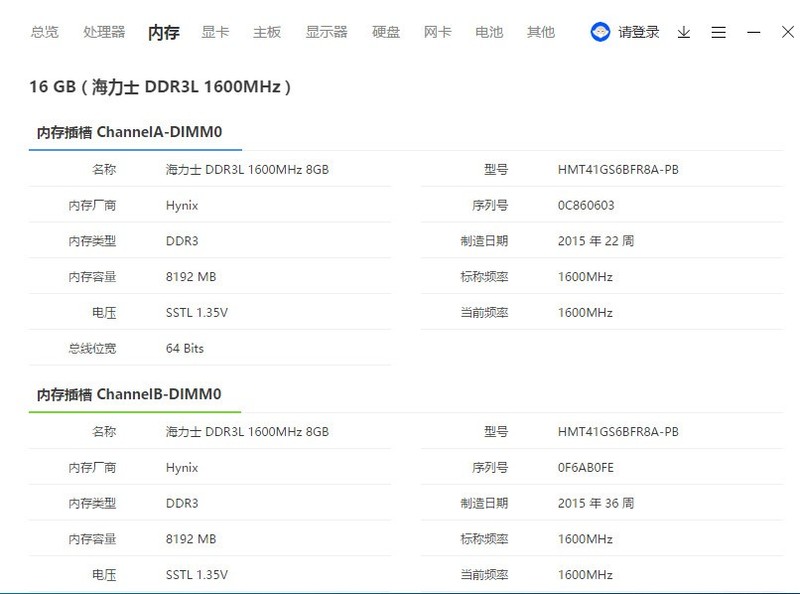Switch to the 显卡 tab
800x594 pixels.
coord(215,31)
